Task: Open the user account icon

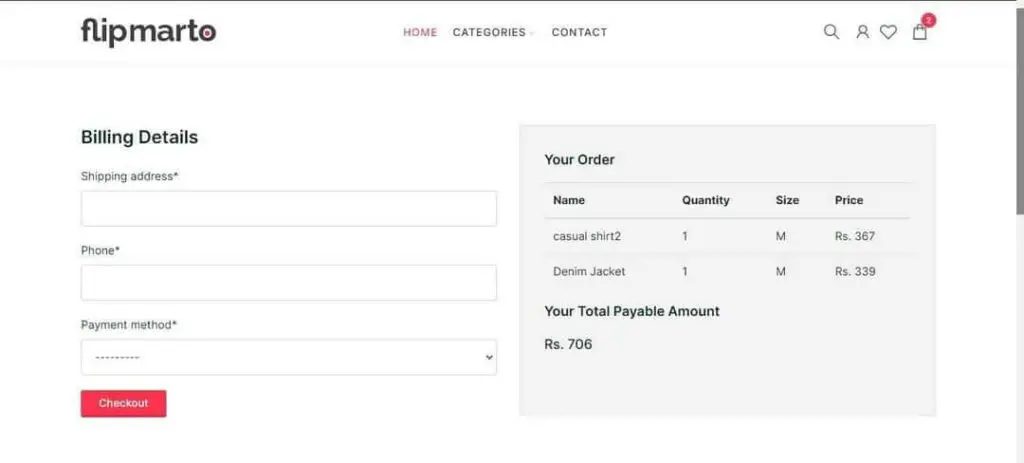Action: pos(862,32)
